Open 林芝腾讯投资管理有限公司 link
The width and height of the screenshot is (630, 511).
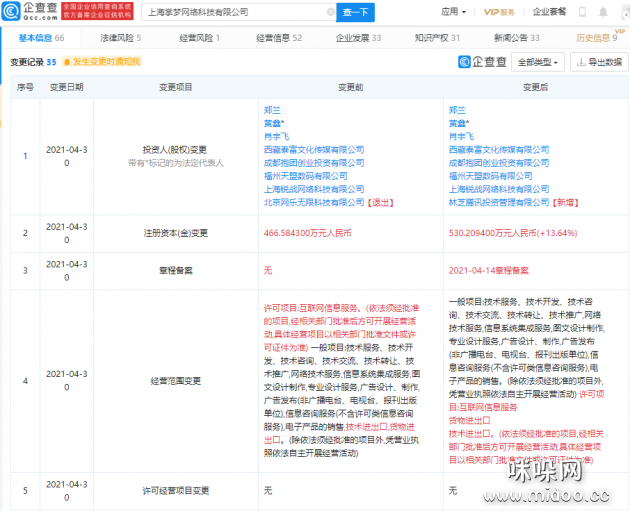(x=499, y=202)
